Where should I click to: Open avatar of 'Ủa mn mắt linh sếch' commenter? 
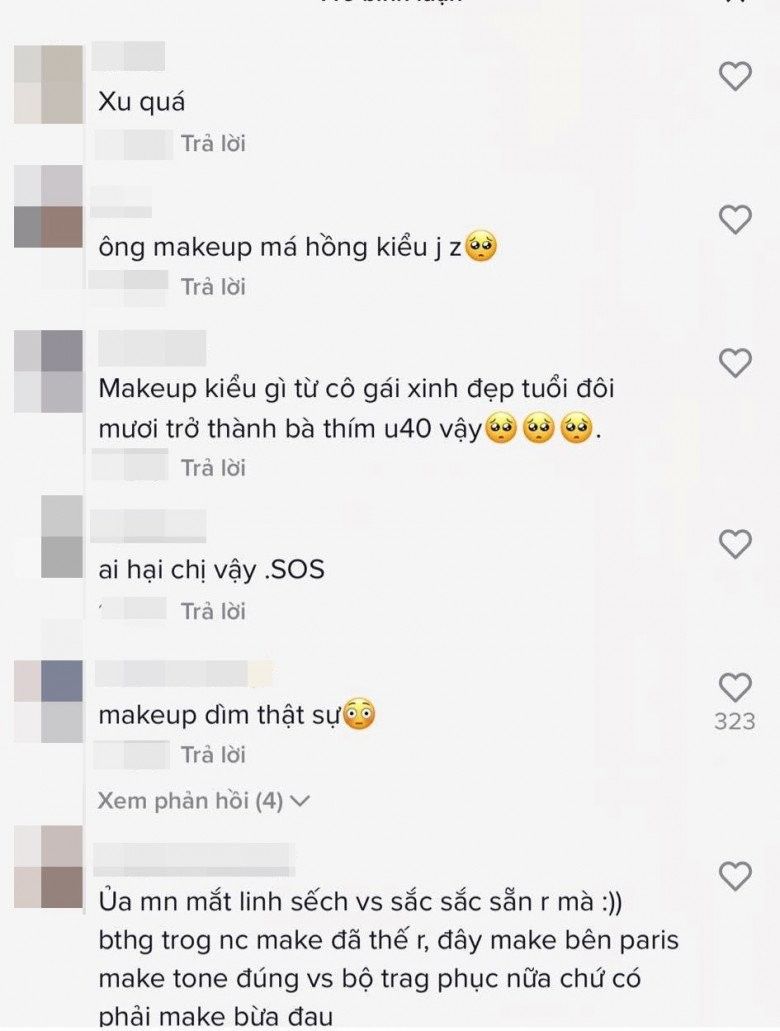49,867
